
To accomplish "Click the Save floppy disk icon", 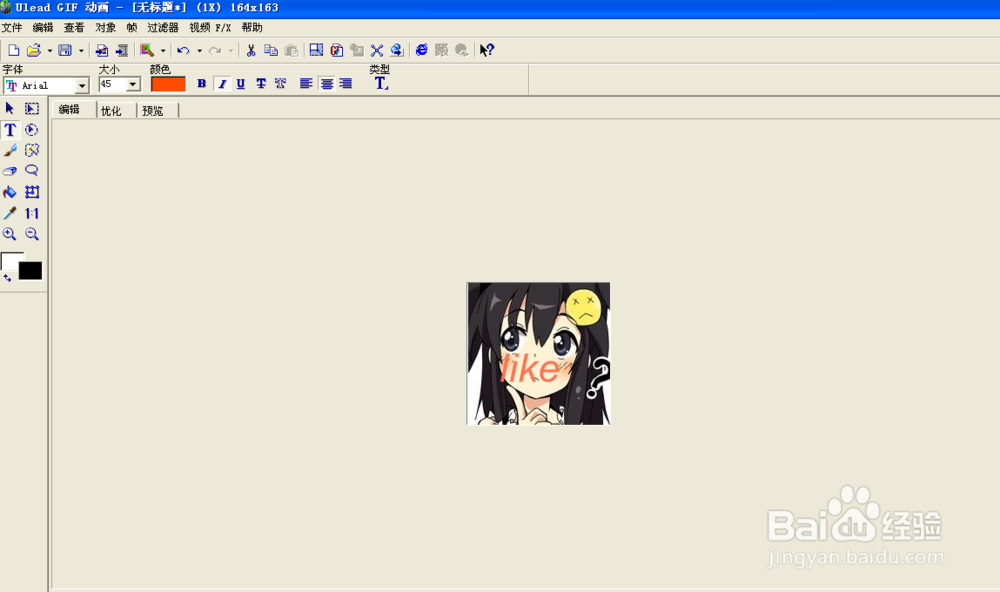I will 65,50.
